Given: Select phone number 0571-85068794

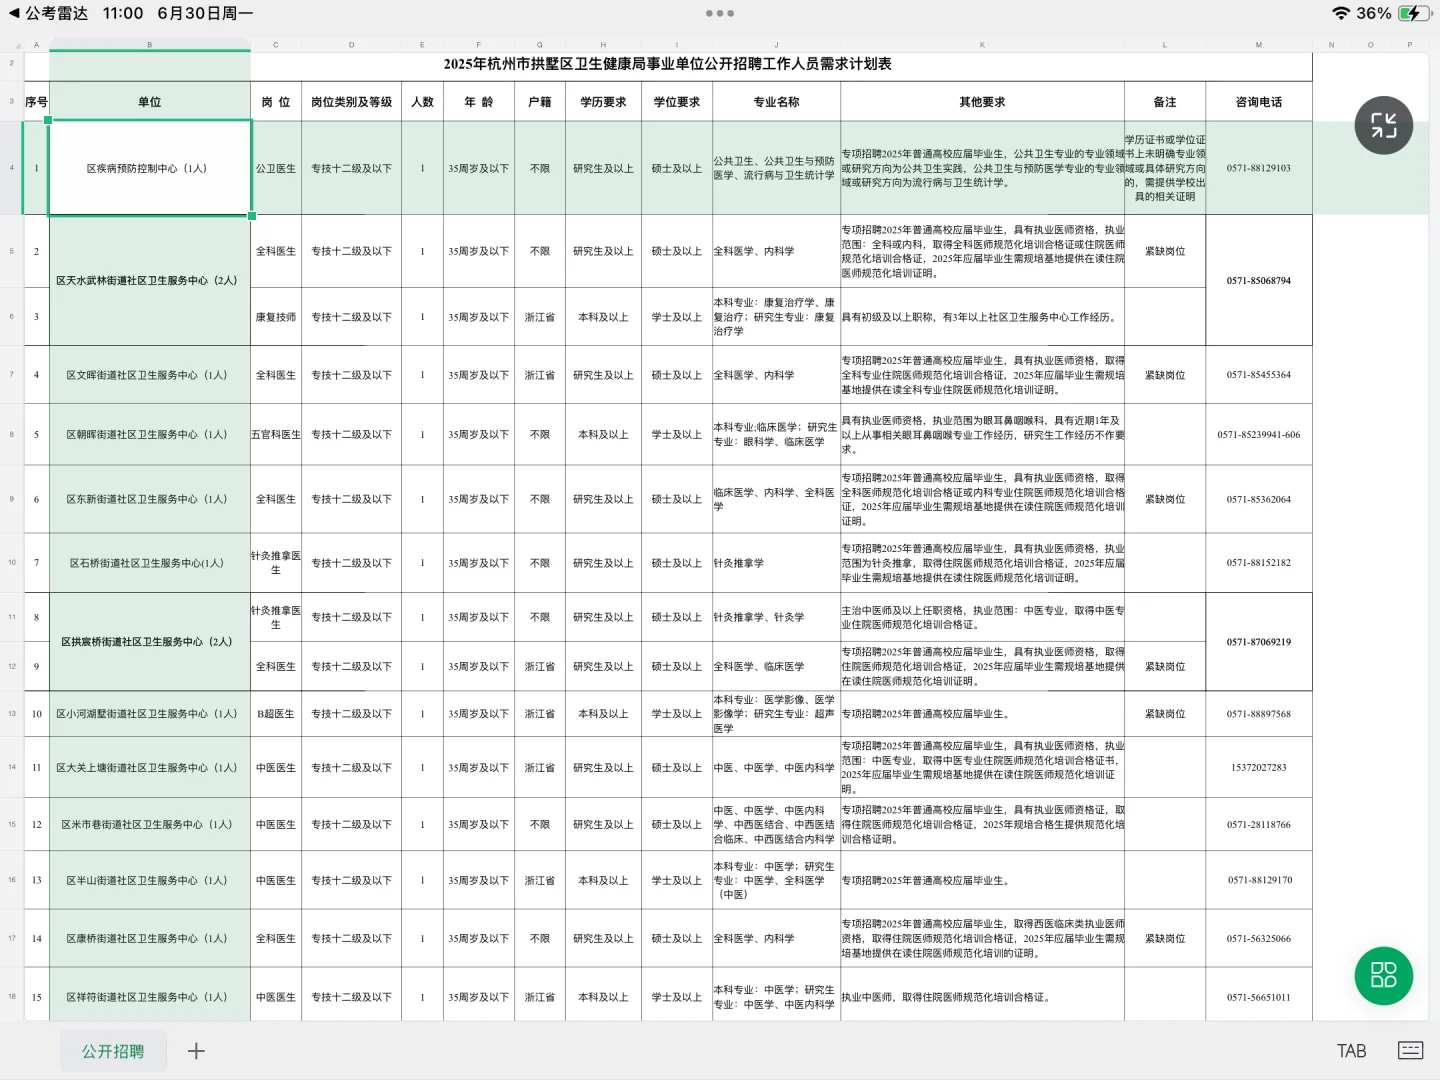Looking at the screenshot, I should [x=1259, y=281].
